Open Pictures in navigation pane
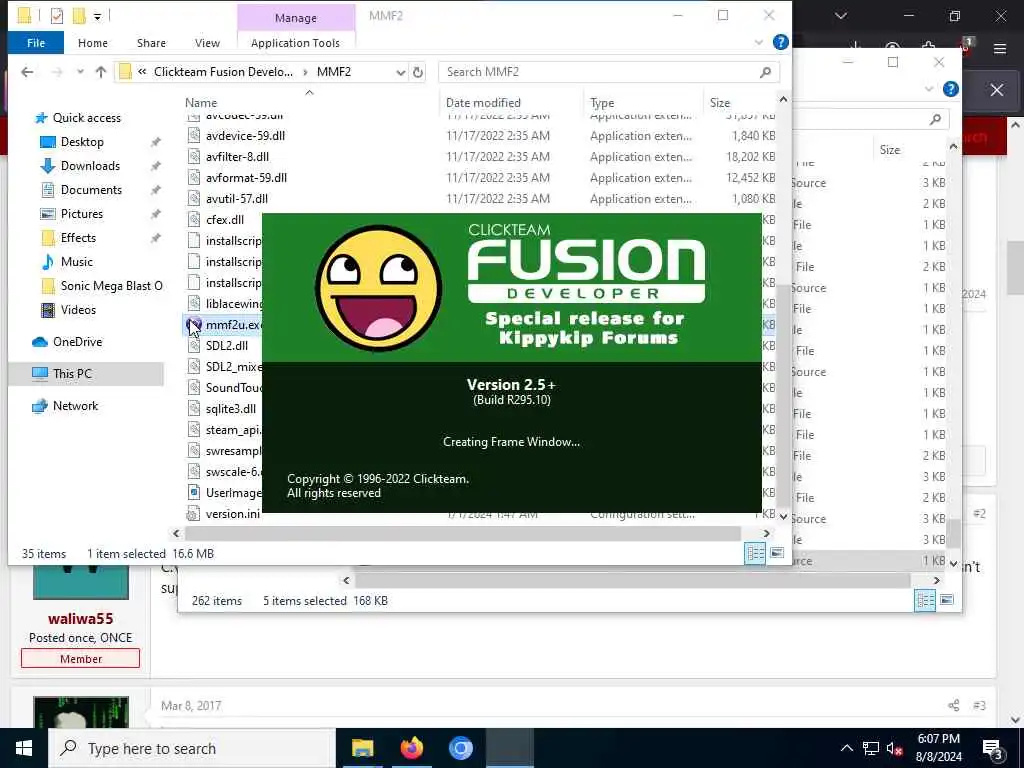Image resolution: width=1024 pixels, height=768 pixels. tap(82, 214)
